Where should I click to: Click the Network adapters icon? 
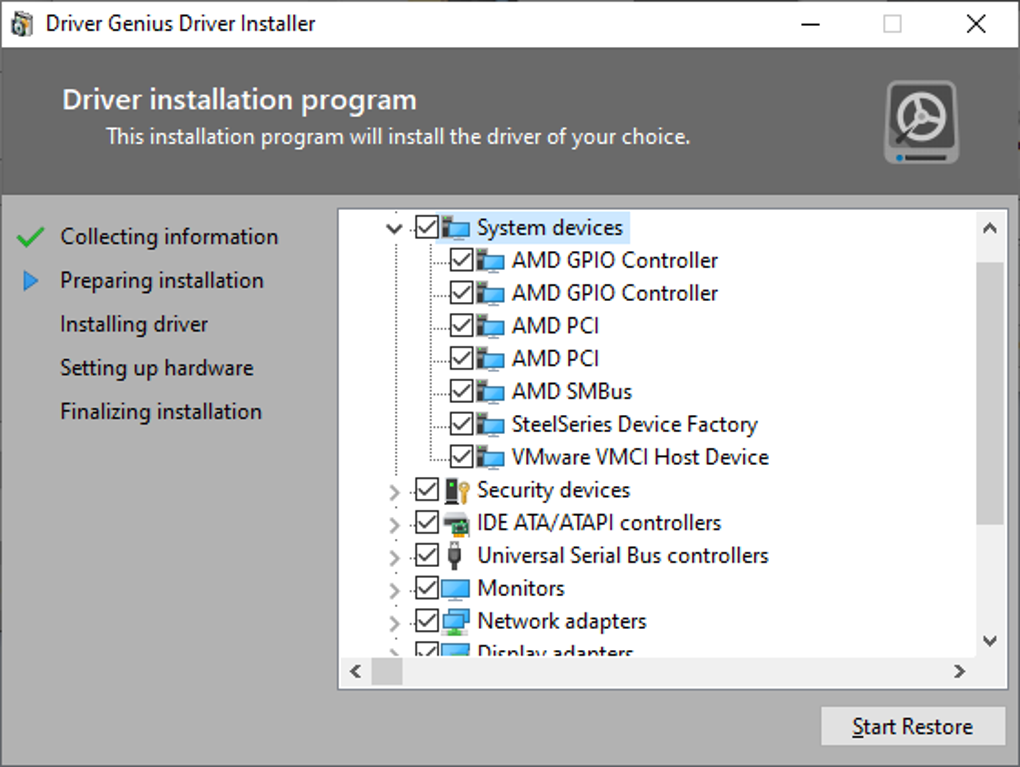(x=457, y=622)
